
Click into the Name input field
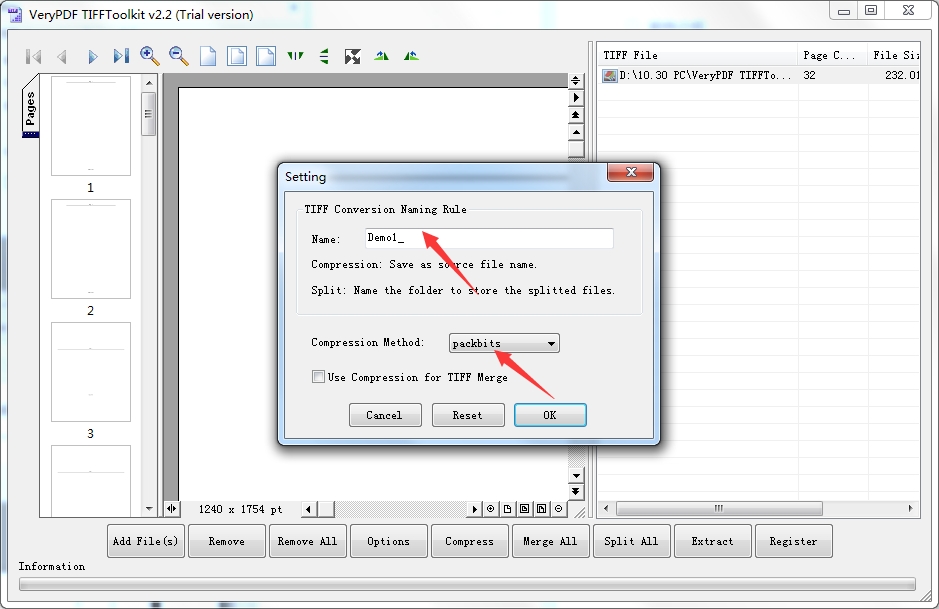(489, 238)
